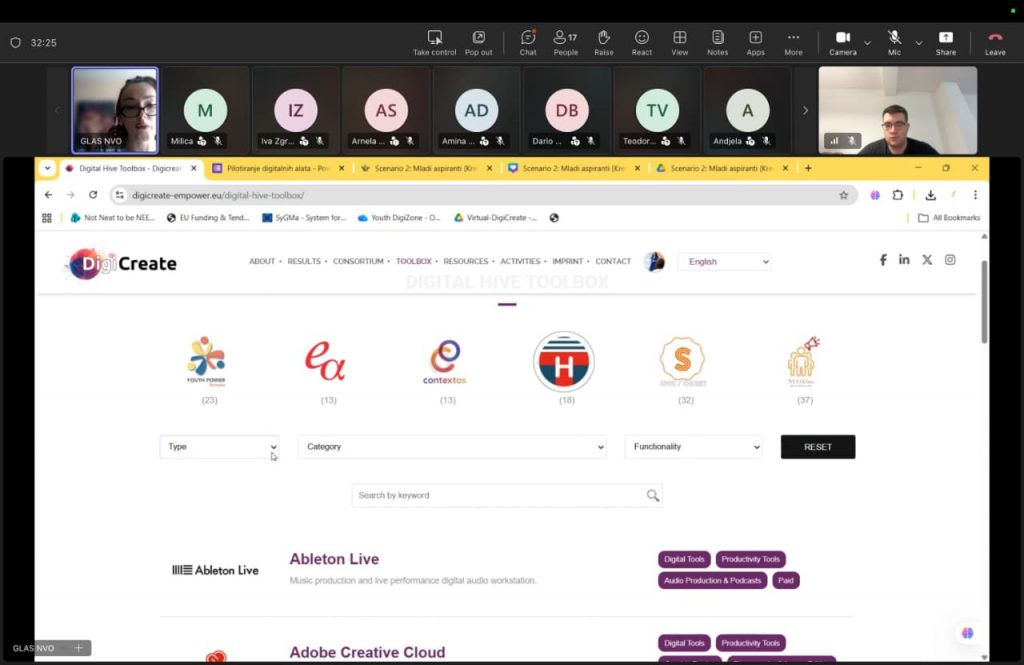
Task: Open the English language selector
Action: coord(724,262)
